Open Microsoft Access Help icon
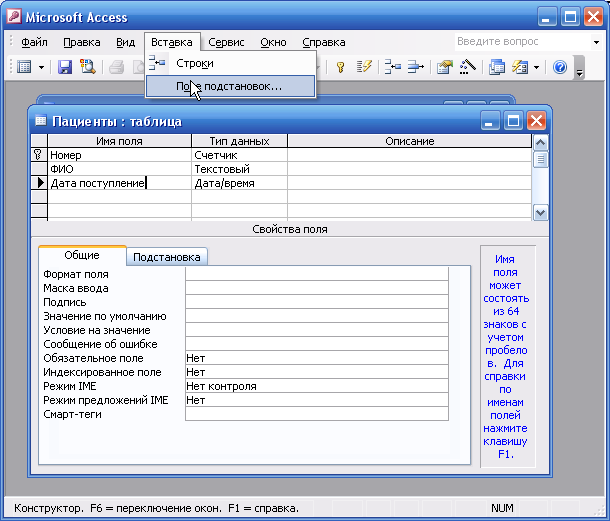 560,67
